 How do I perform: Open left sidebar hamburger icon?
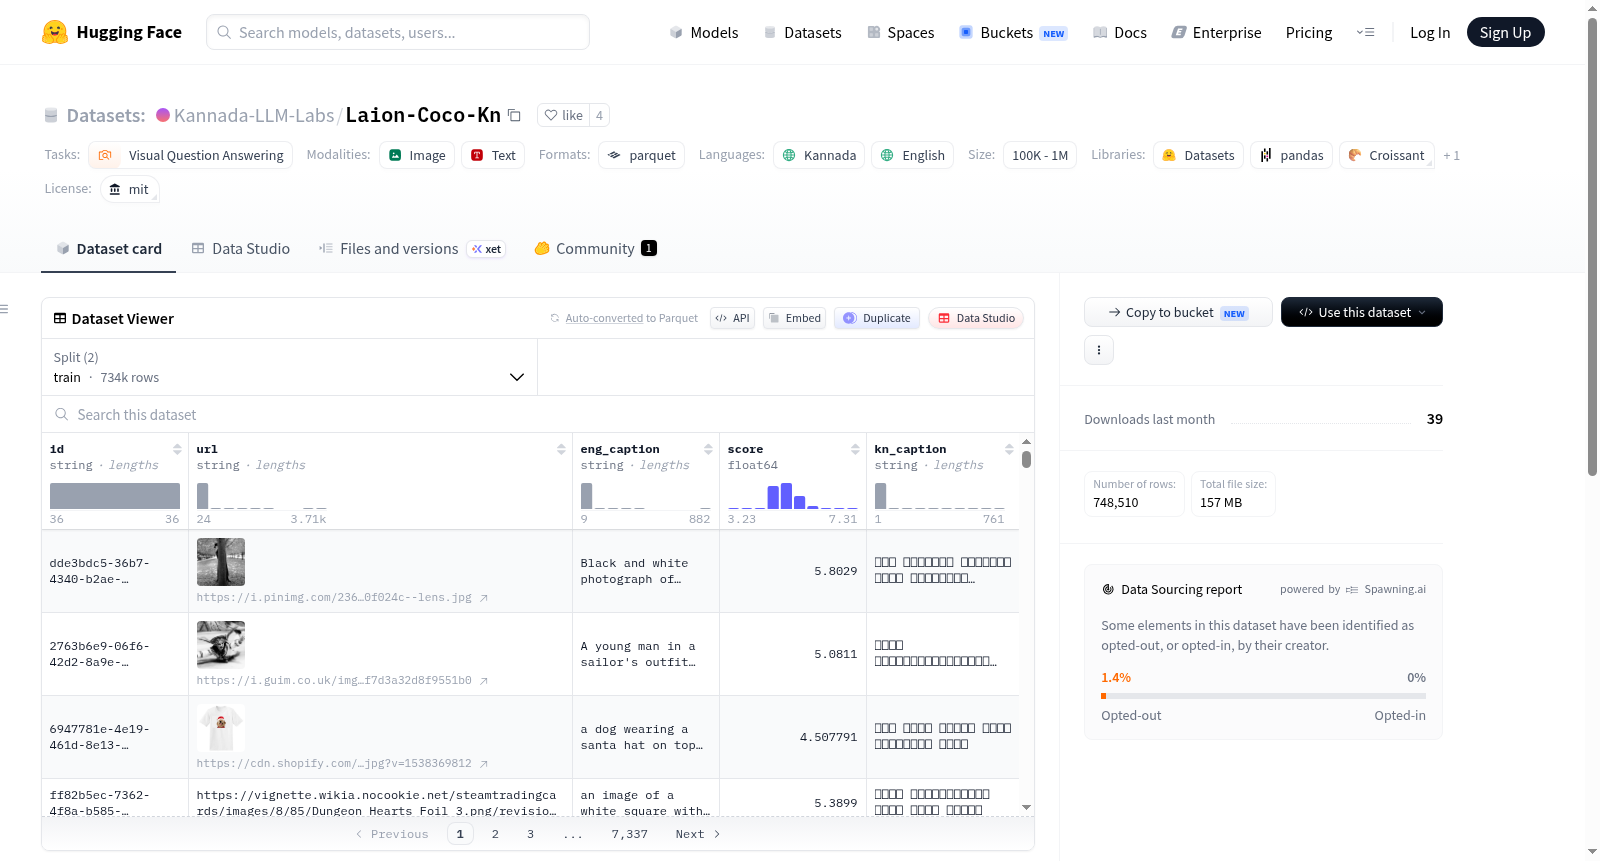point(4,309)
